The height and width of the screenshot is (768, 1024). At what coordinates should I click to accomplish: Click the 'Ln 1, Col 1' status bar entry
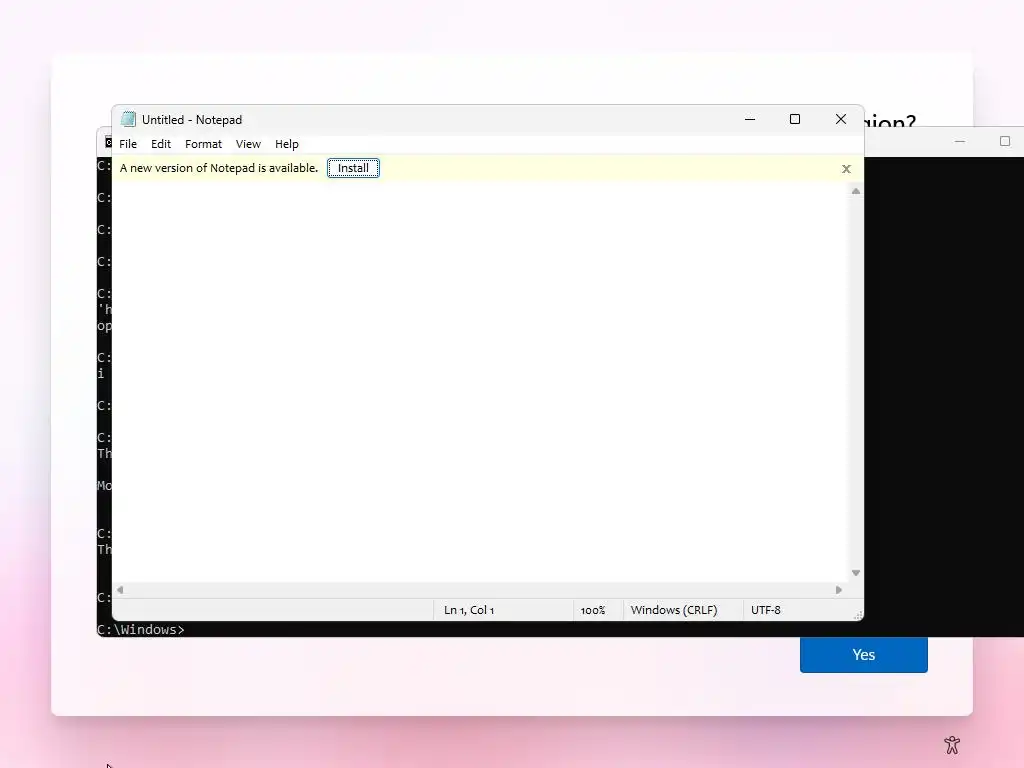coord(469,610)
